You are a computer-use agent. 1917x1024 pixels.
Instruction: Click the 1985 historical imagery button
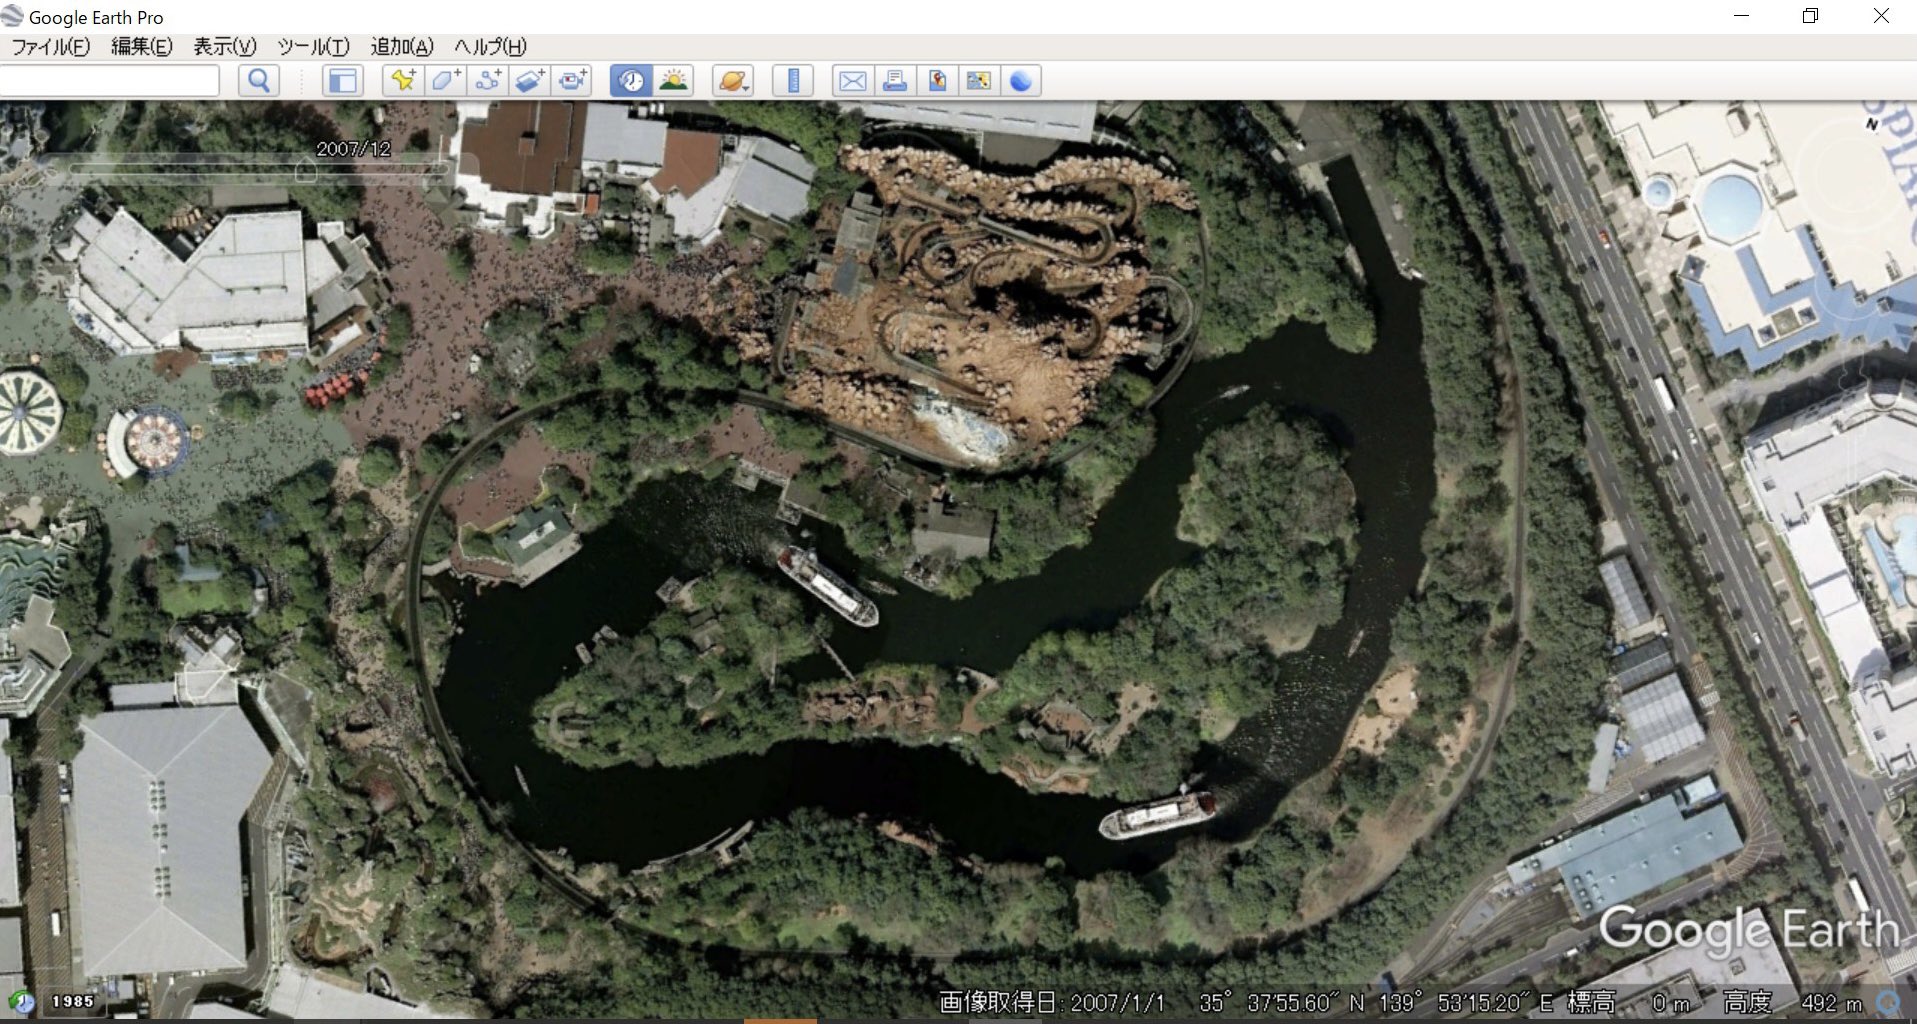click(73, 1001)
